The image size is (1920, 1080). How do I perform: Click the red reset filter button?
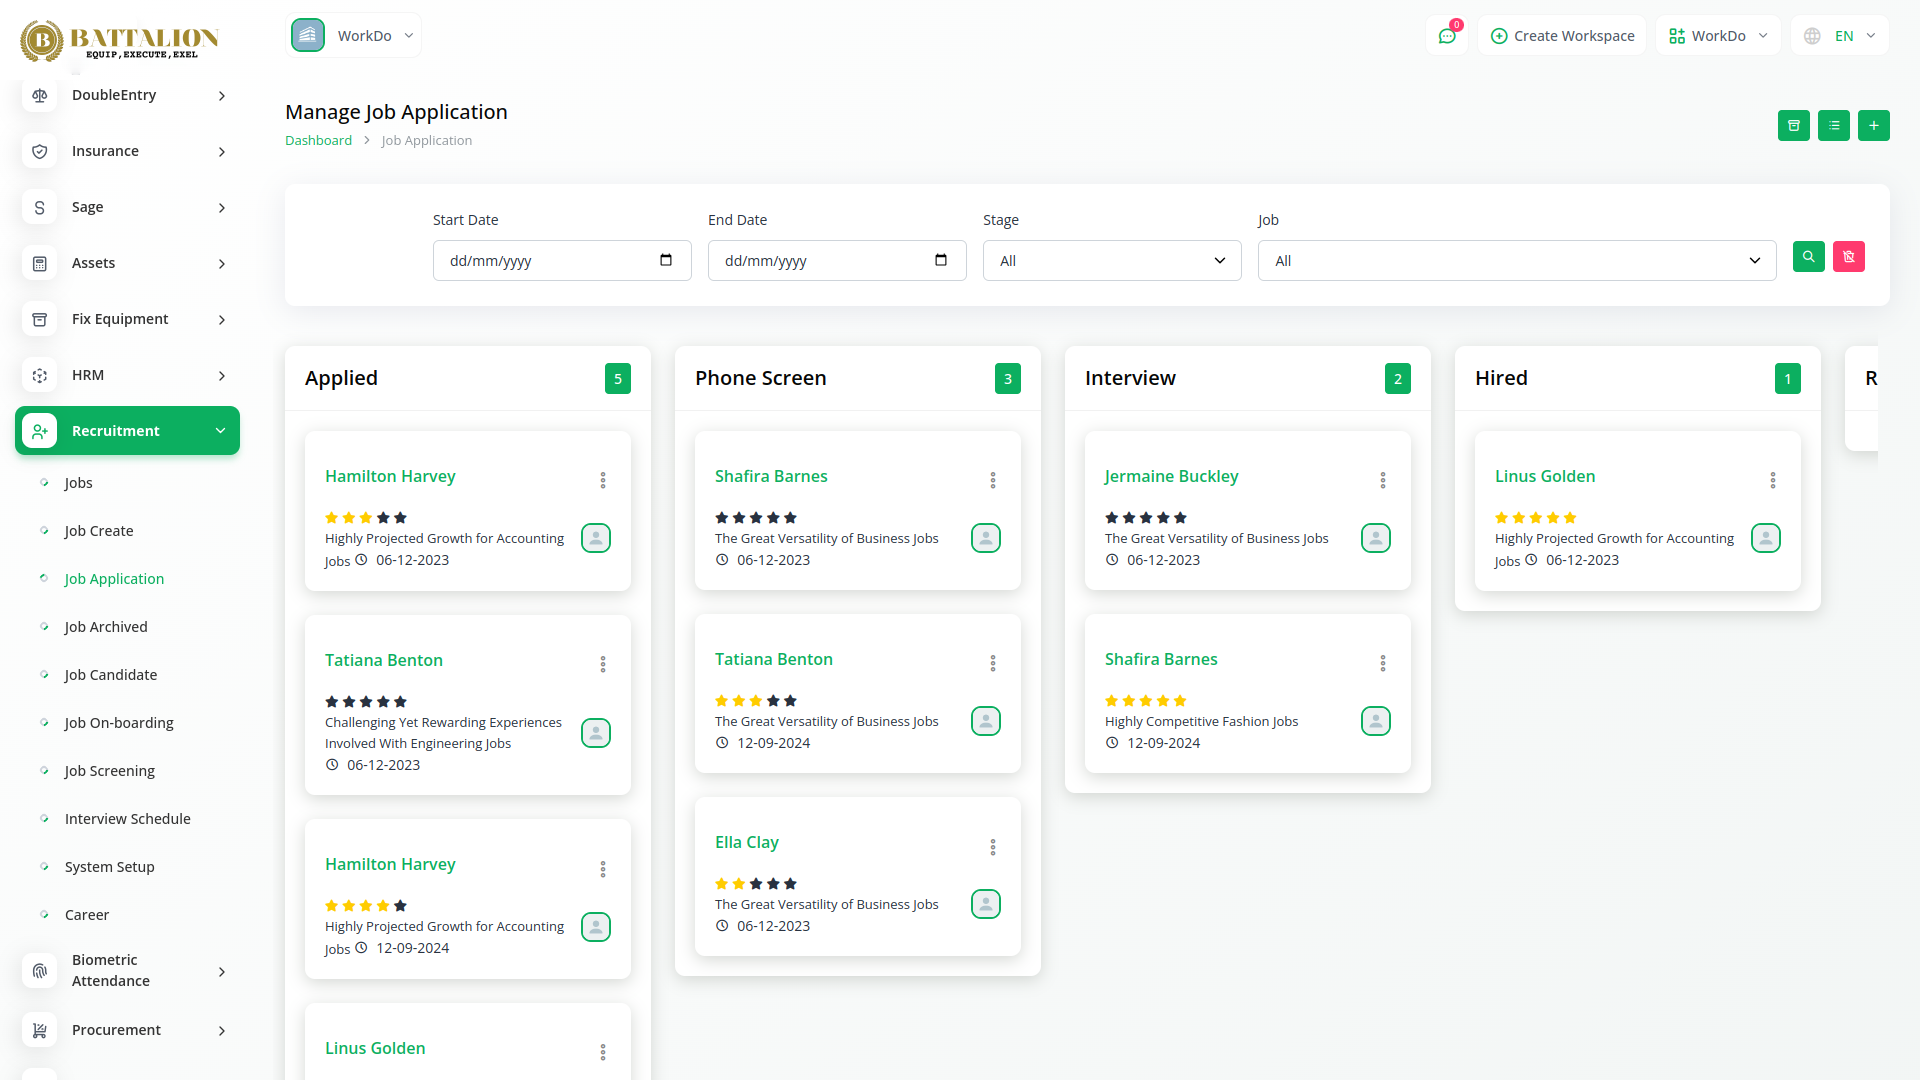[x=1848, y=257]
